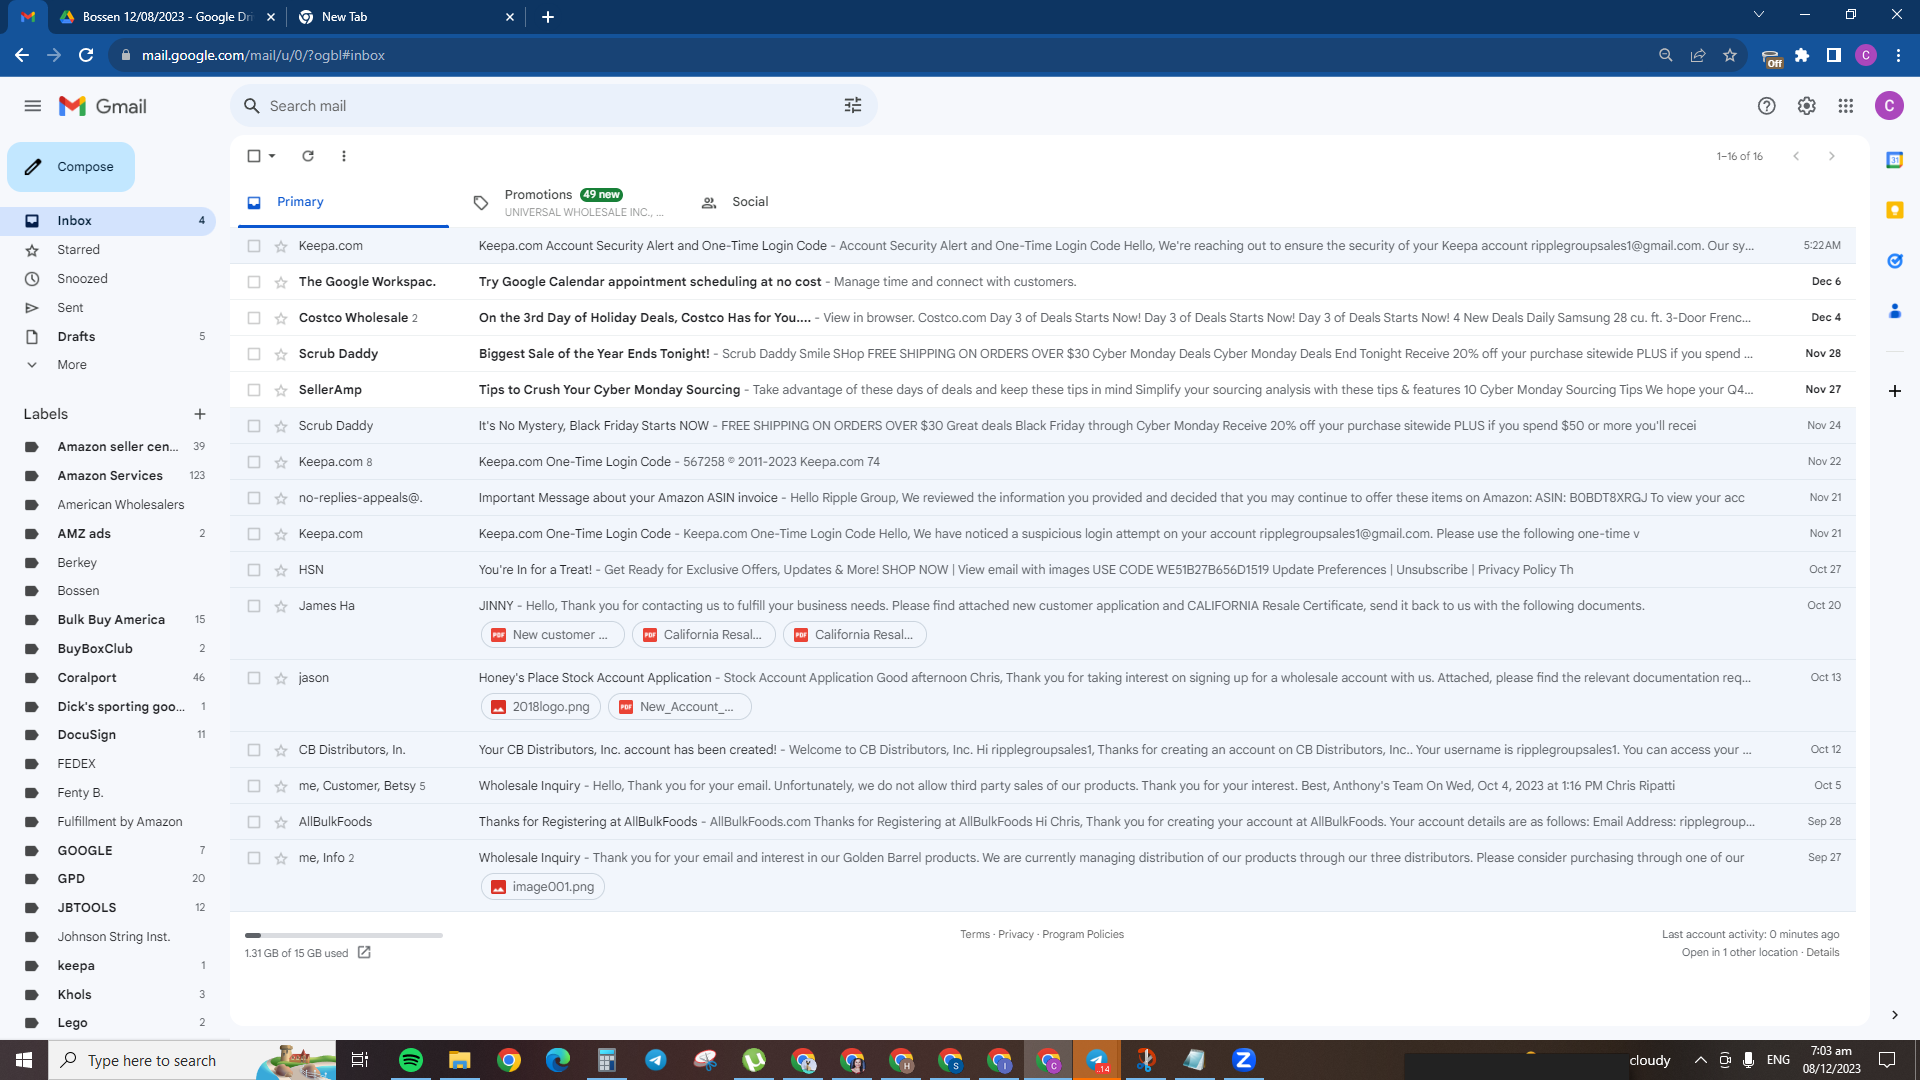Toggle the select-all emails checkbox
Screen dimensions: 1920x1080
pyautogui.click(x=254, y=156)
